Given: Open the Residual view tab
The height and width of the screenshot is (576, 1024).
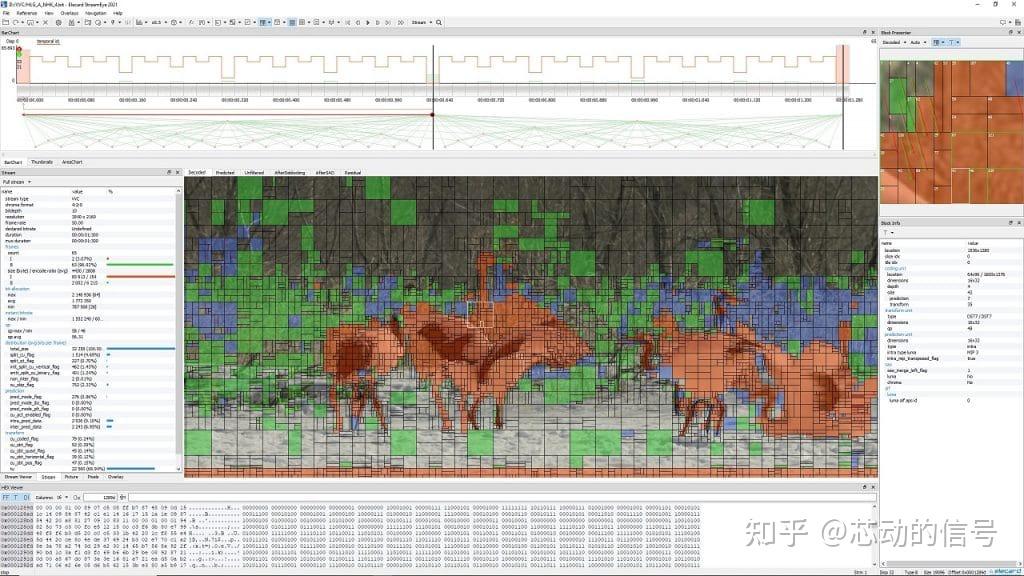Looking at the screenshot, I should pos(353,172).
